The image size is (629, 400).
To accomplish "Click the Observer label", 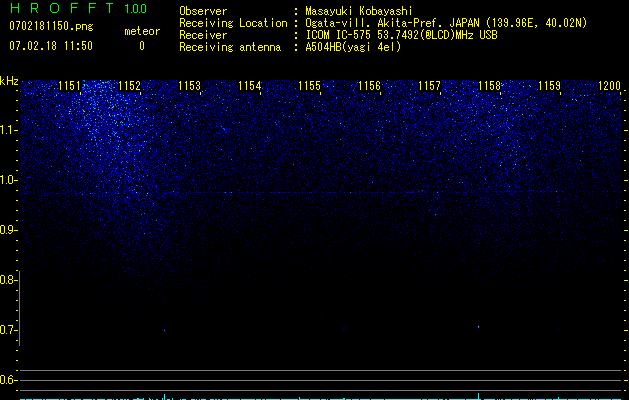I will point(203,11).
